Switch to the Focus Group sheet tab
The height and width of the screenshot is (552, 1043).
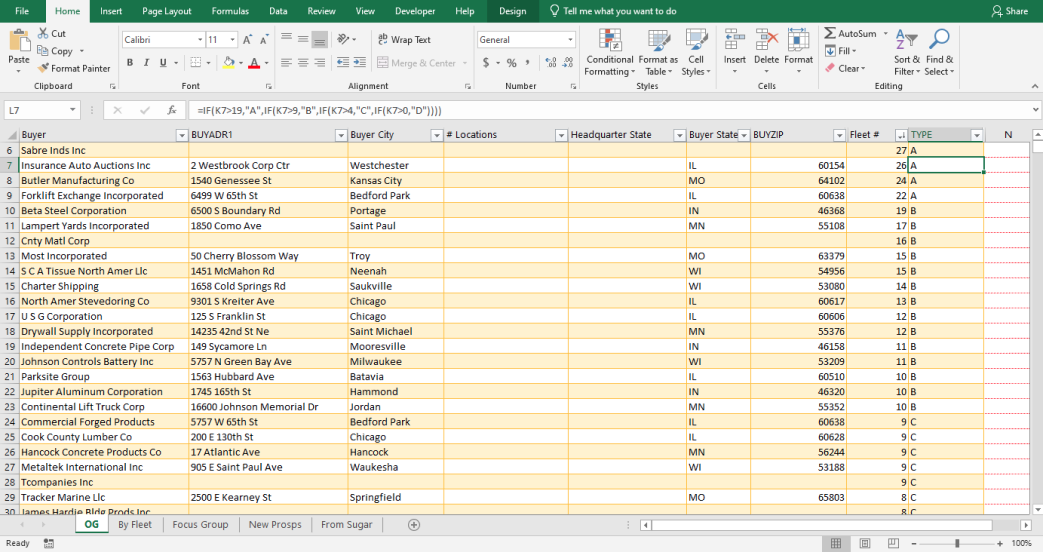pyautogui.click(x=200, y=524)
